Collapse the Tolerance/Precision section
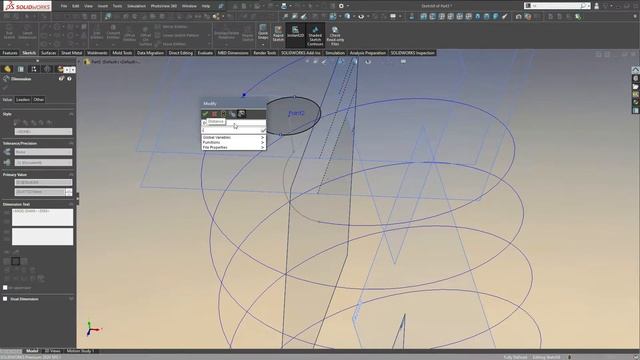 (71, 143)
